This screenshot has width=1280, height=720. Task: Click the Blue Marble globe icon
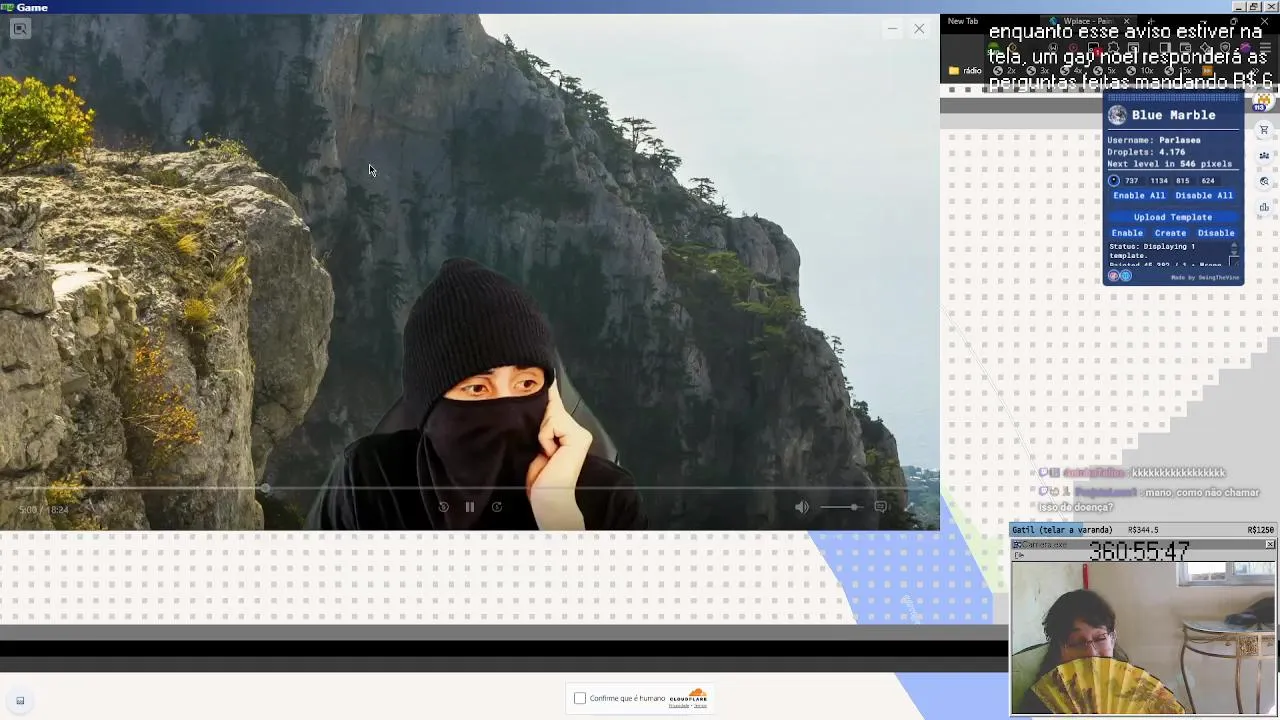[1117, 115]
